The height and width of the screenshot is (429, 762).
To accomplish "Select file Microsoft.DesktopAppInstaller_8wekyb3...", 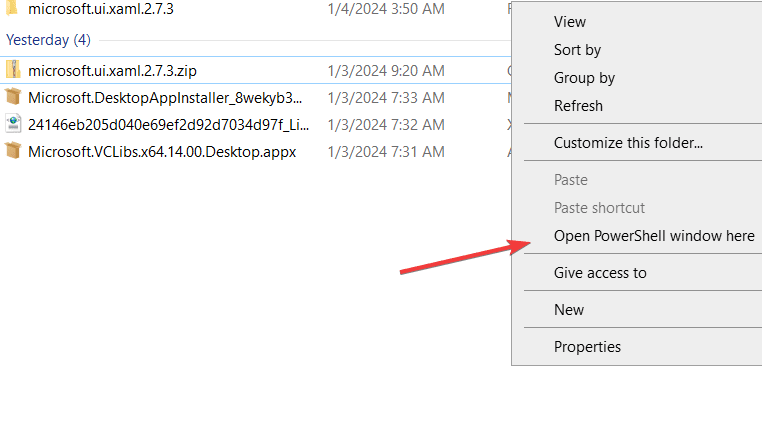I will (x=165, y=98).
